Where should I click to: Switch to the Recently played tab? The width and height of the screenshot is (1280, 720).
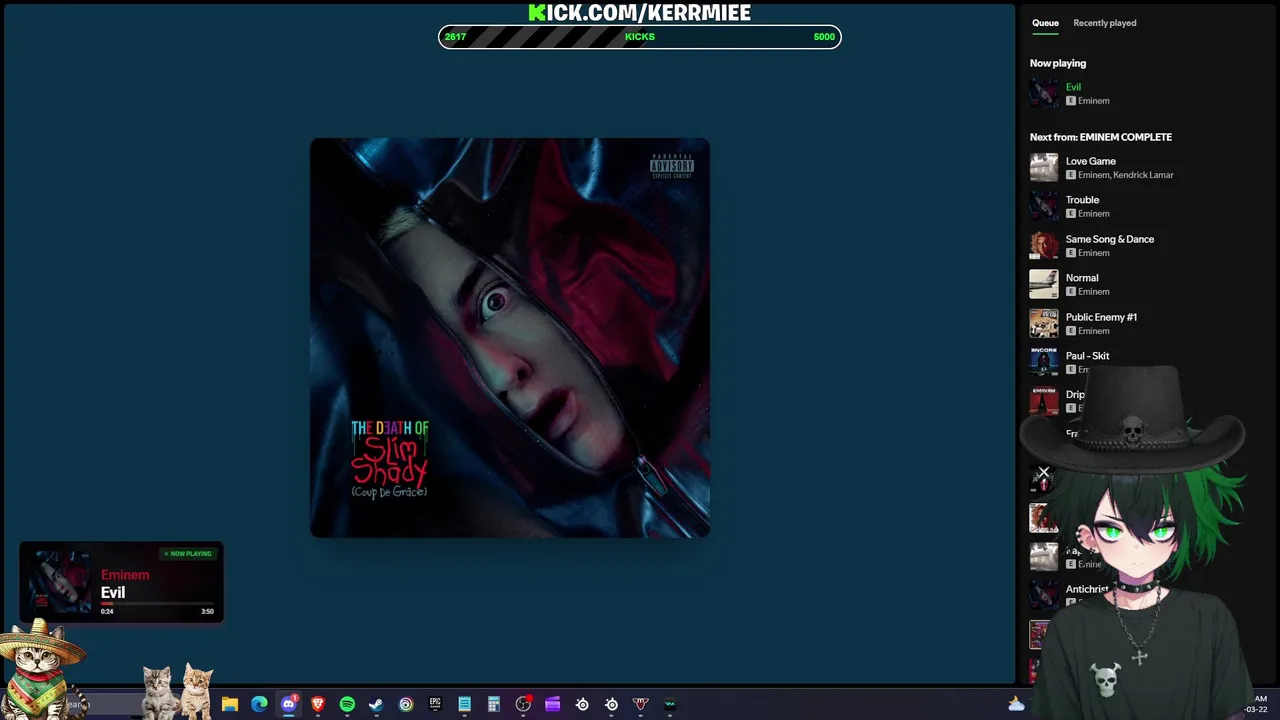click(1104, 23)
